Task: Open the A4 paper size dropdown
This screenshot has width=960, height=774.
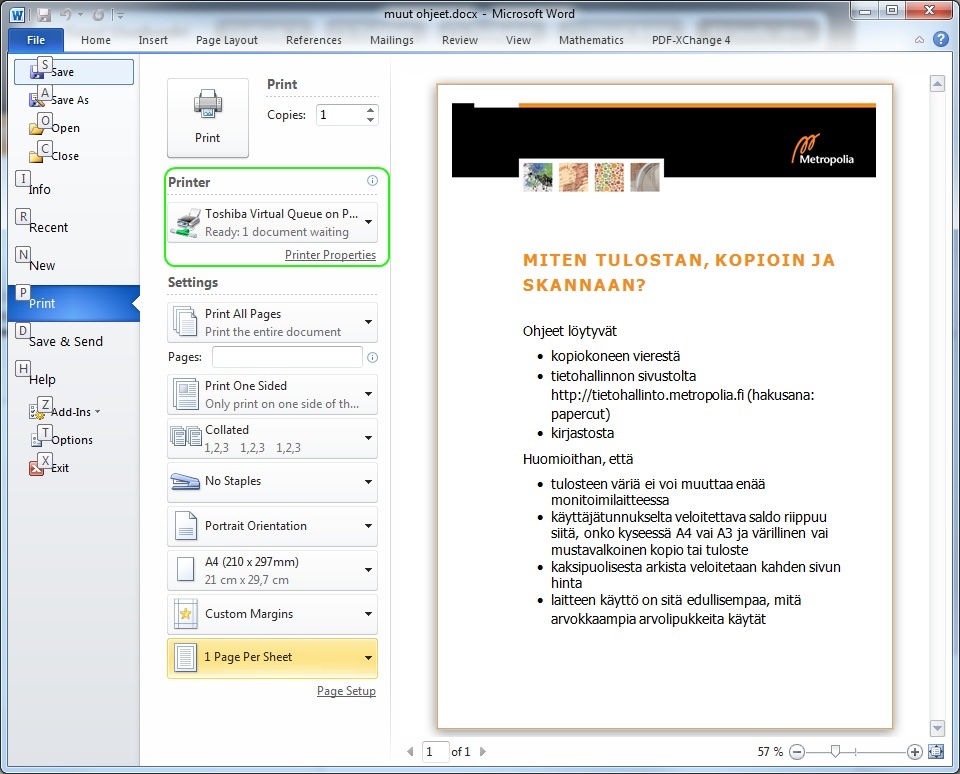Action: (x=272, y=570)
